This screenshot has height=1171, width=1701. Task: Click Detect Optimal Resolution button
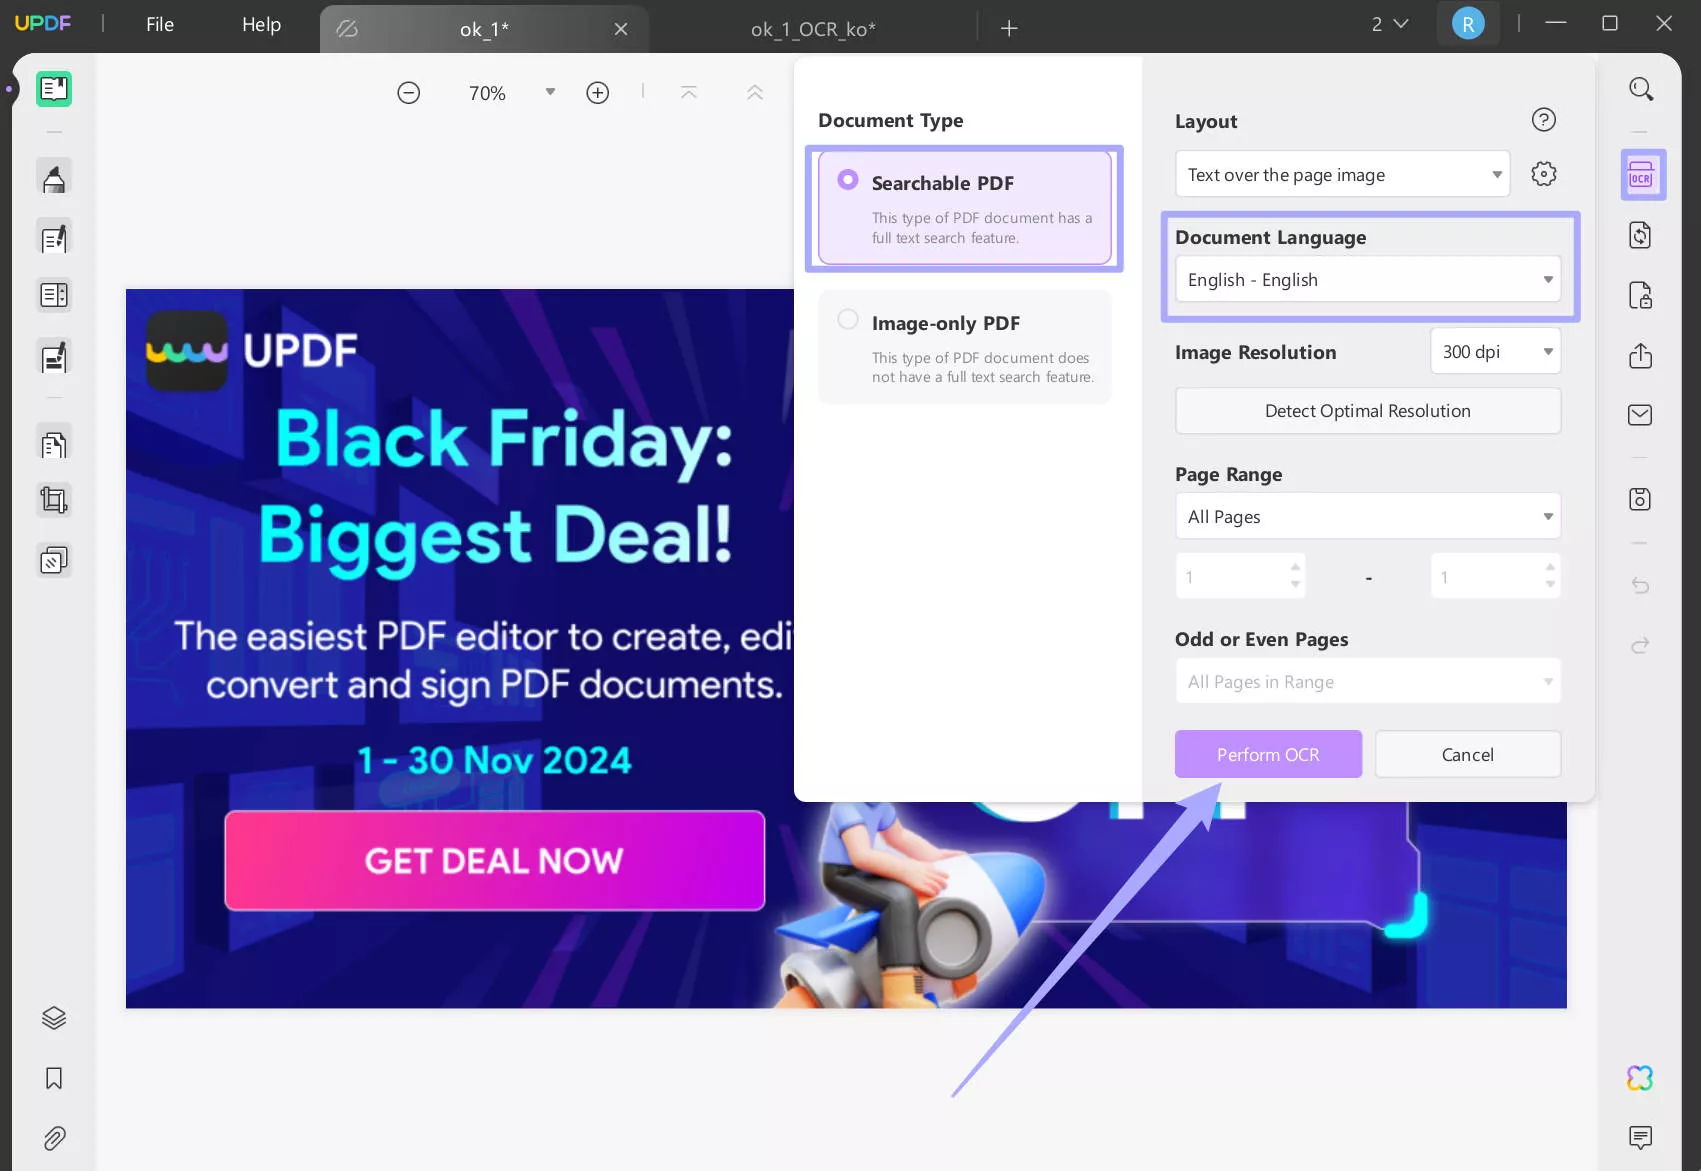coord(1367,411)
